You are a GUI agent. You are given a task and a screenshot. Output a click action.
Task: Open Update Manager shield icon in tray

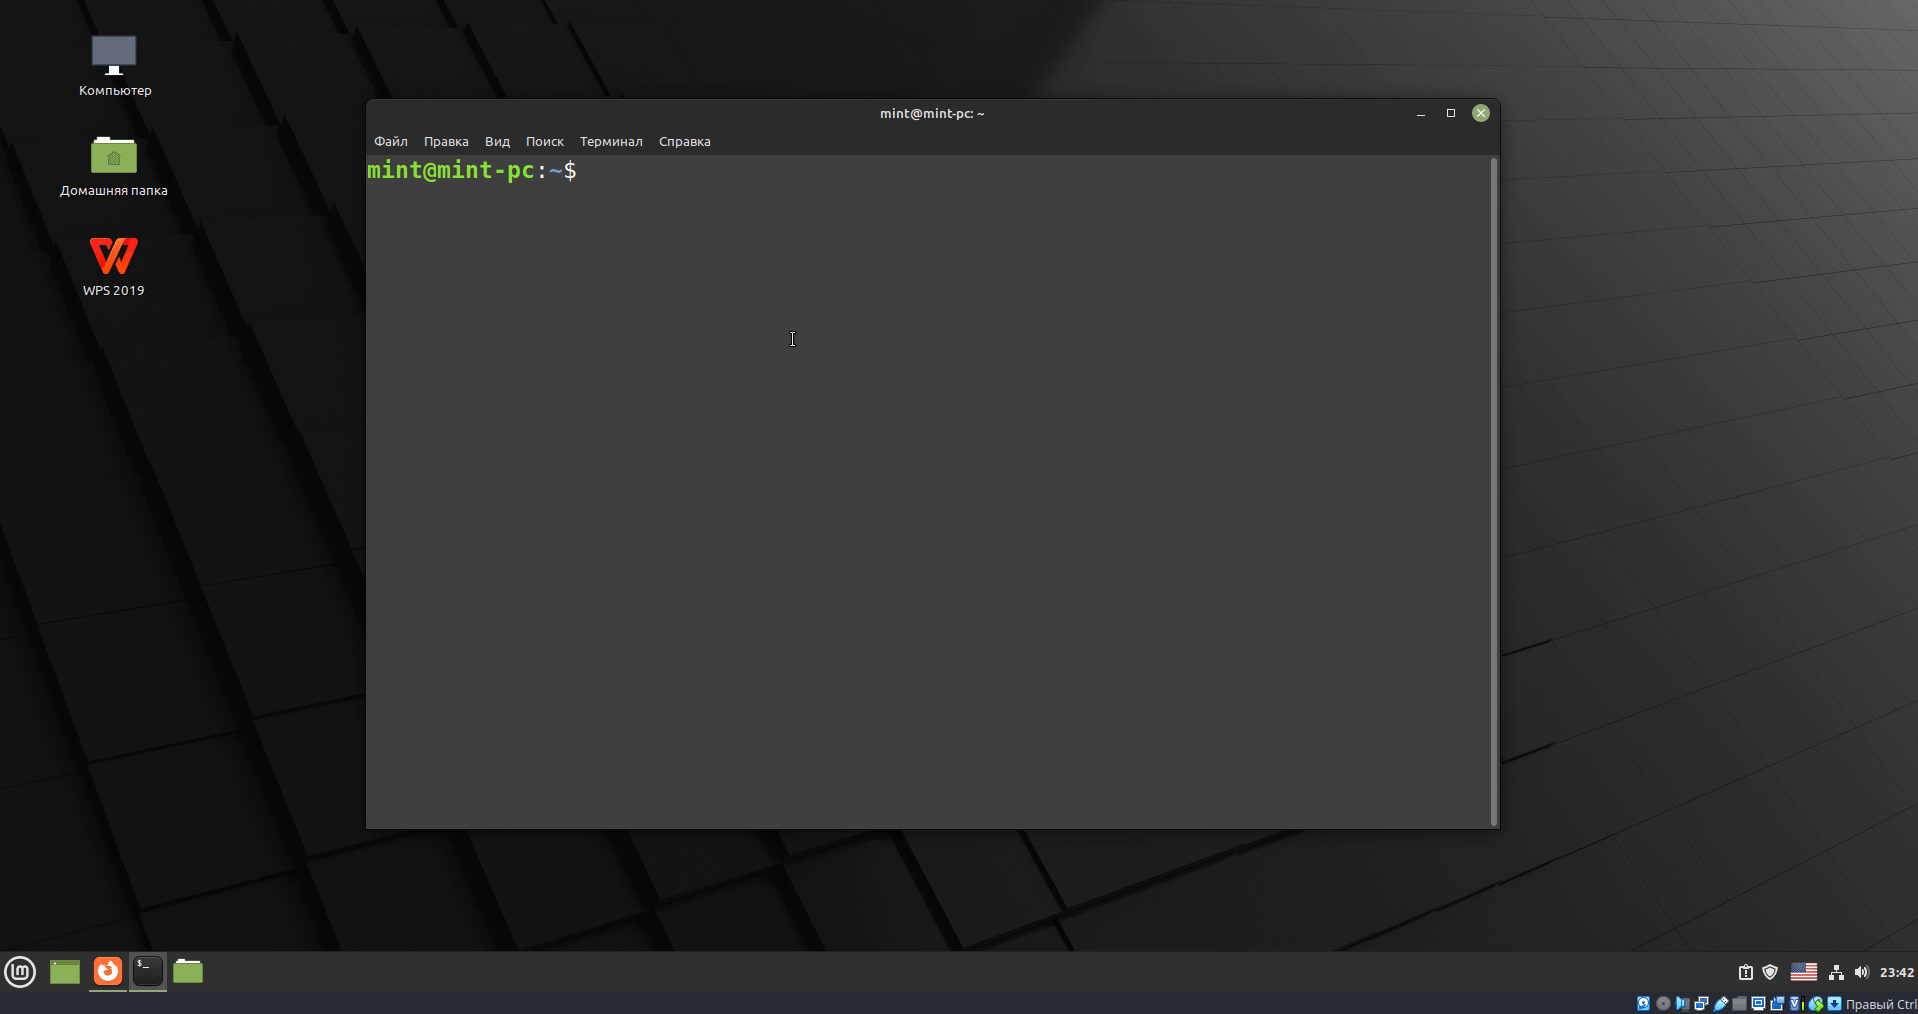1770,971
